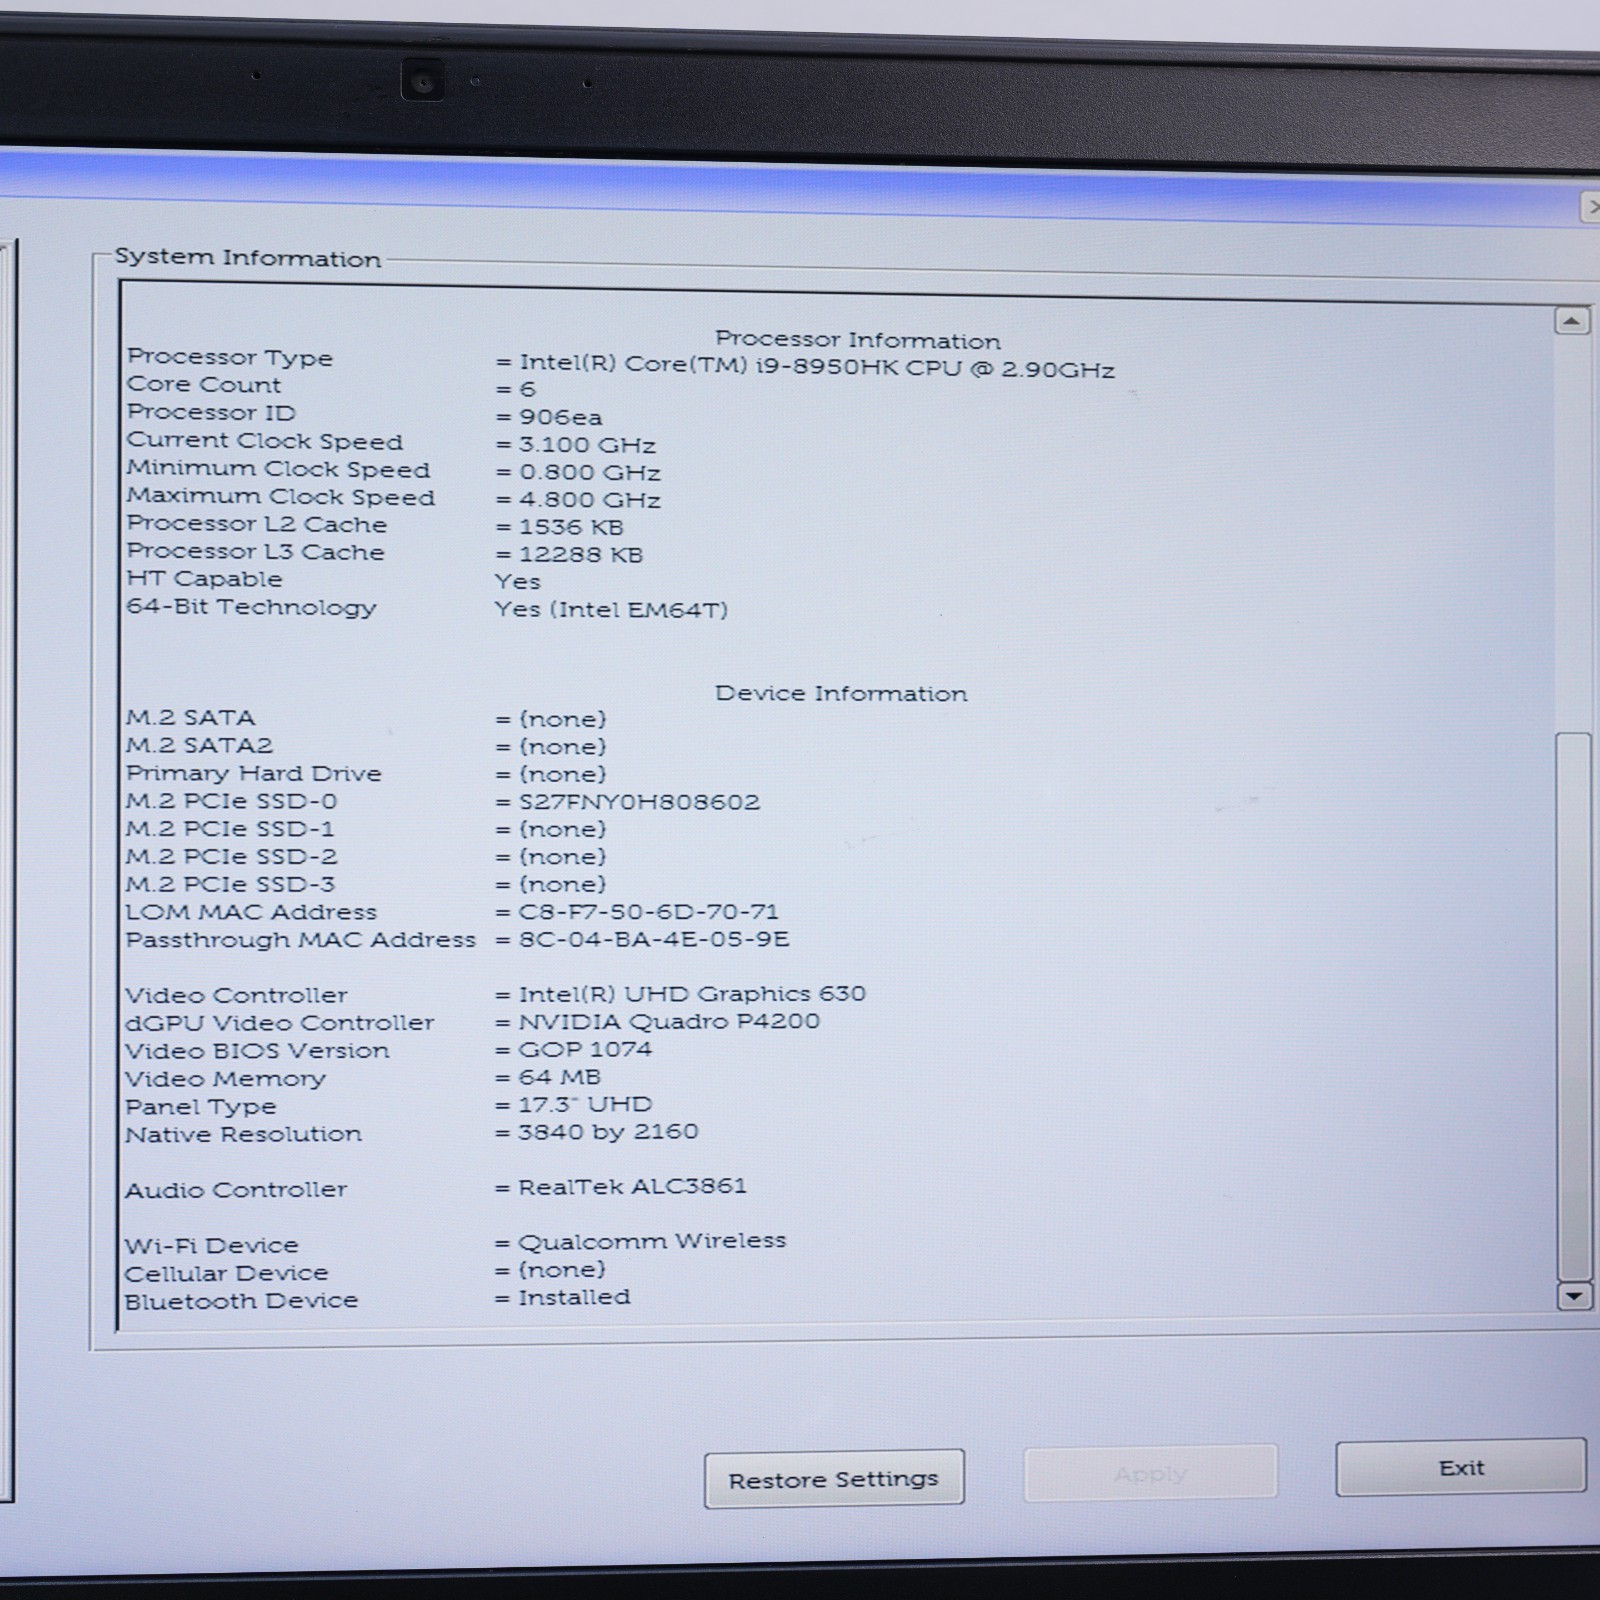Click the M.2 PCIe SSD-2 label
The image size is (1600, 1600).
(x=231, y=857)
